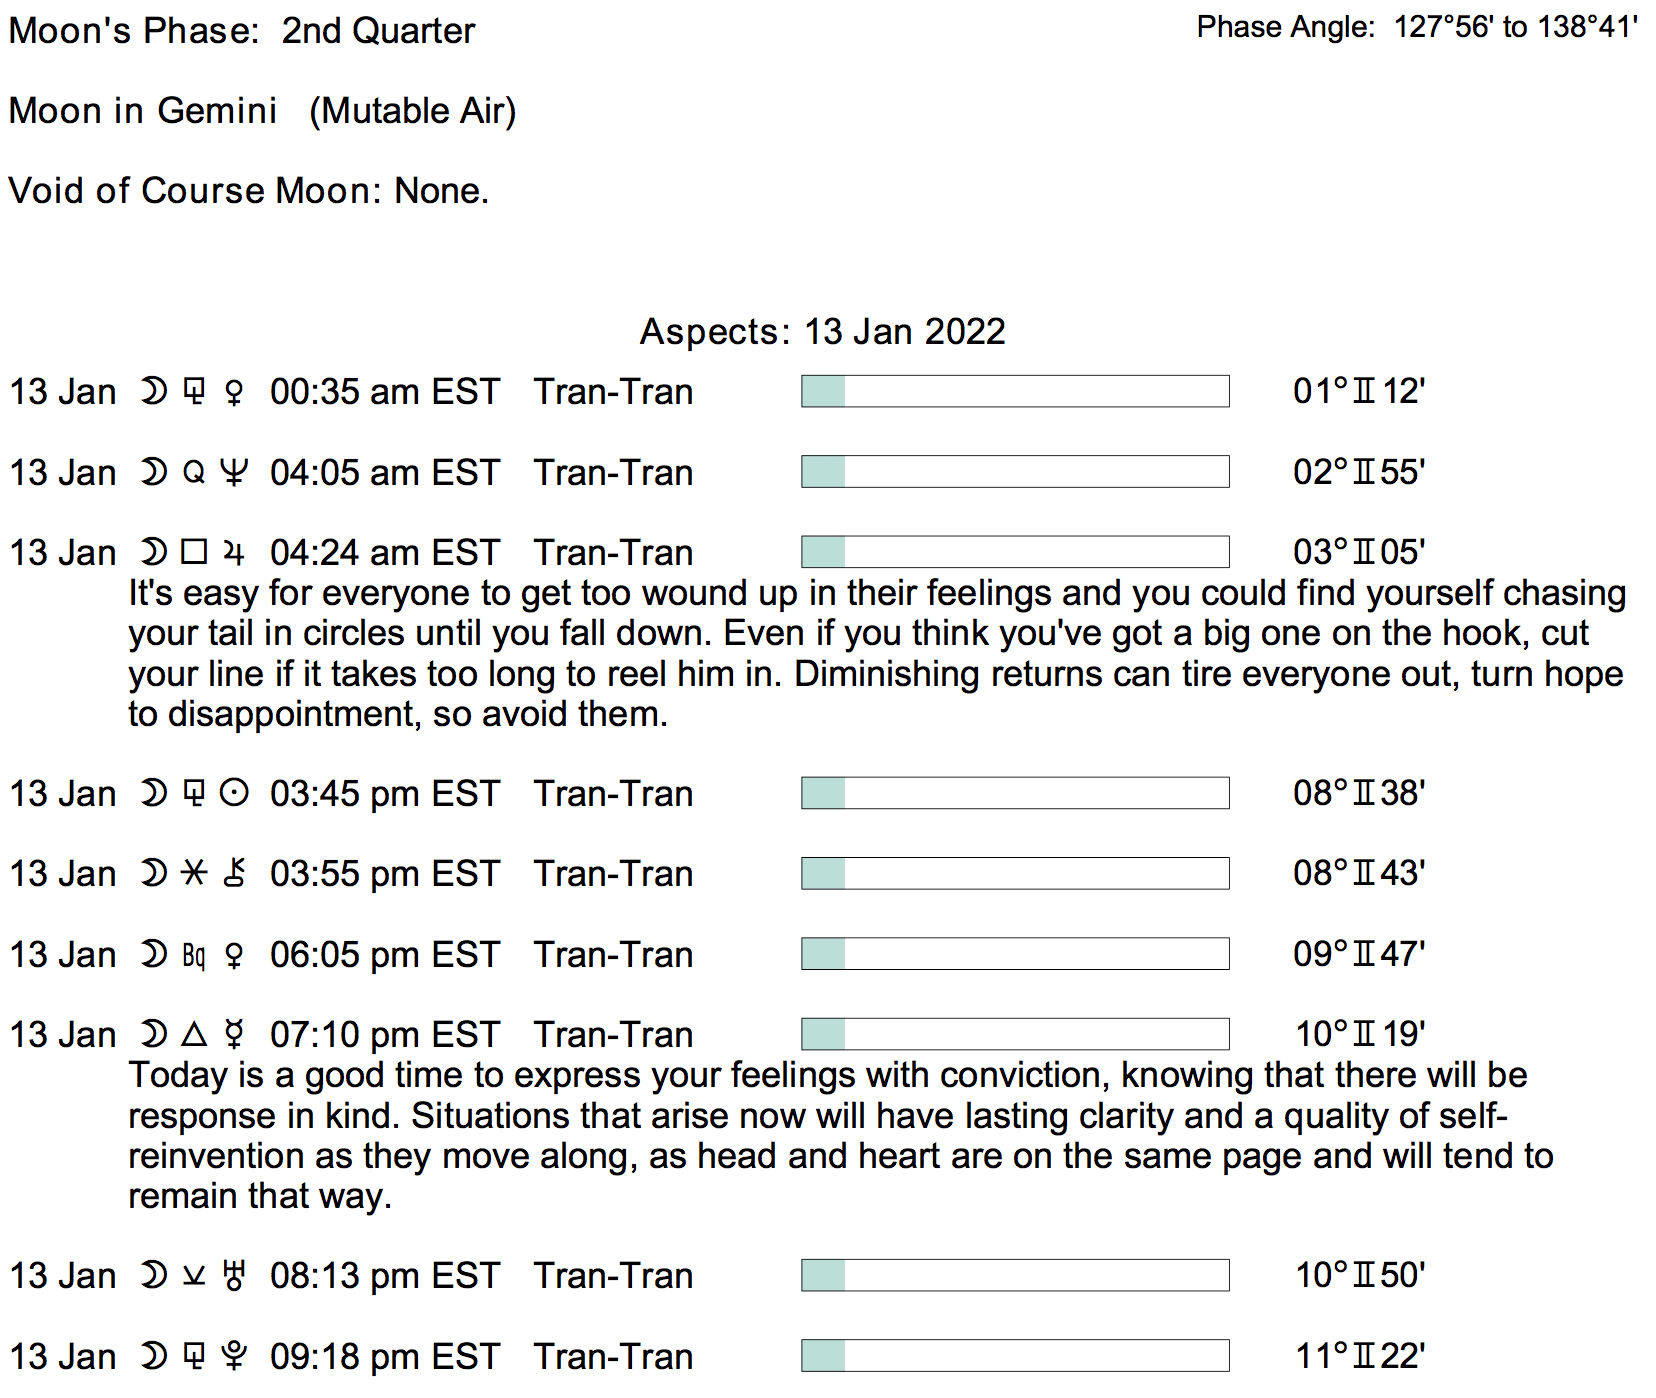
Task: Select the Jupiter glyph in the 04:24 am aspect
Action: [x=234, y=553]
